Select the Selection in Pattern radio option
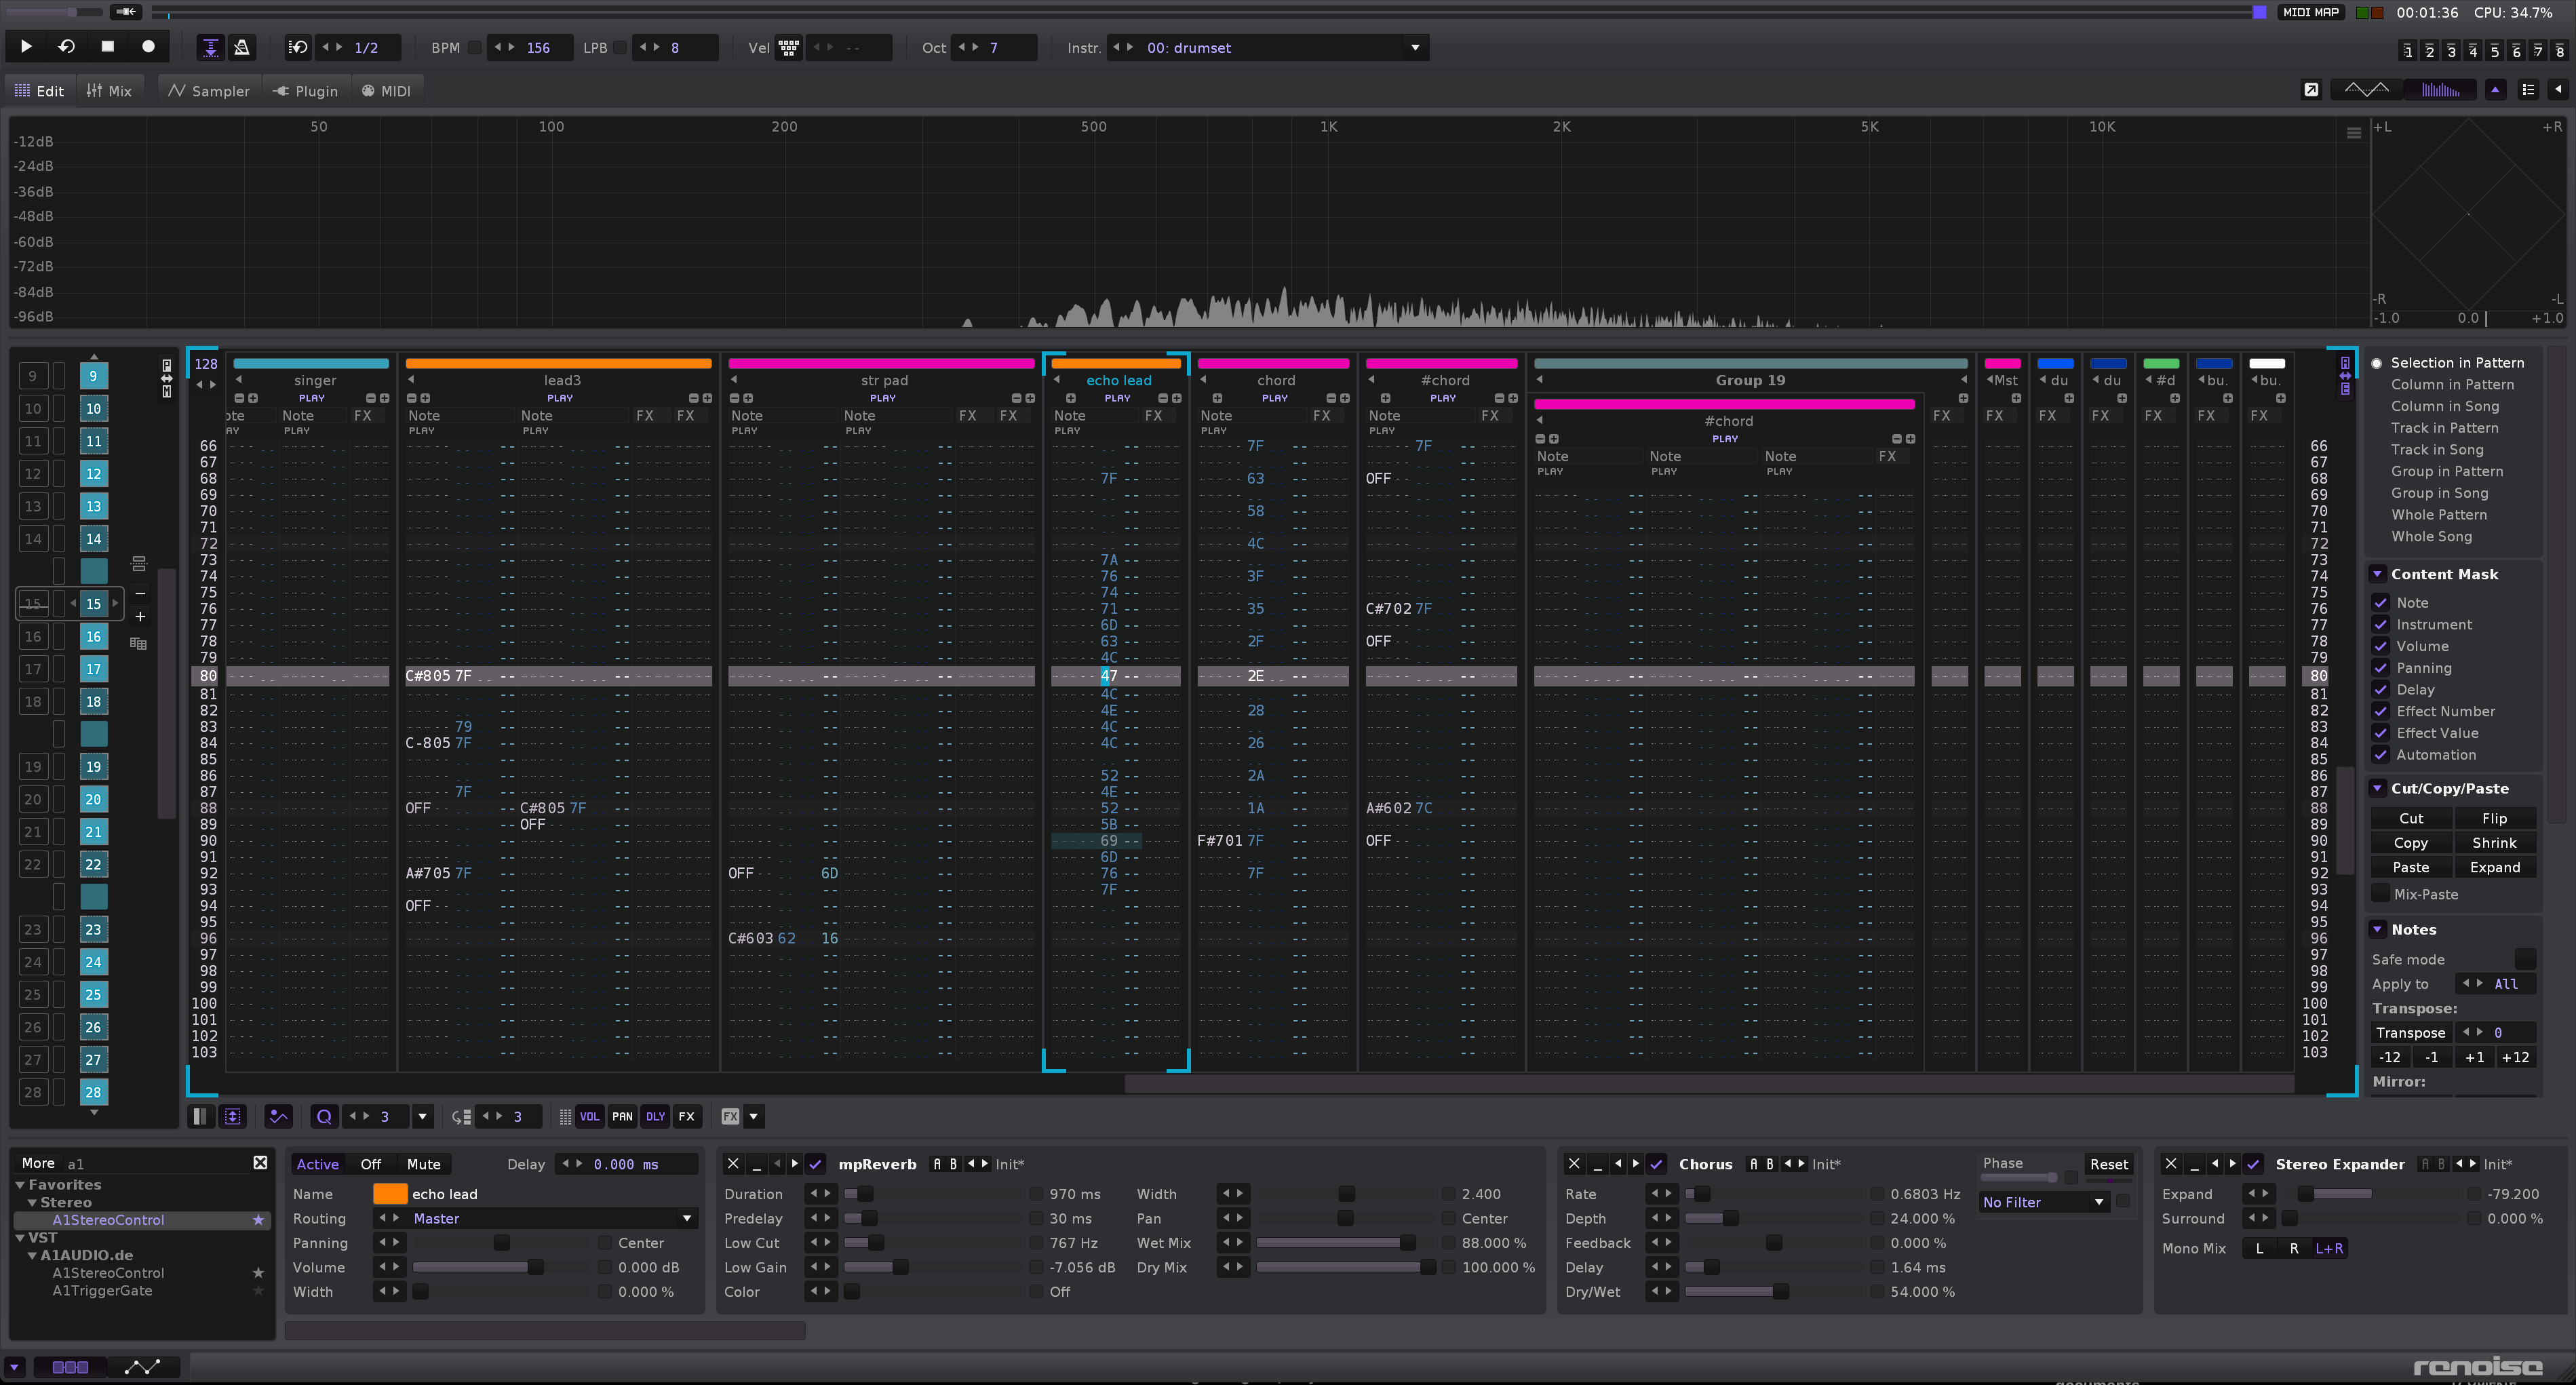Viewport: 2576px width, 1385px height. 2447,362
